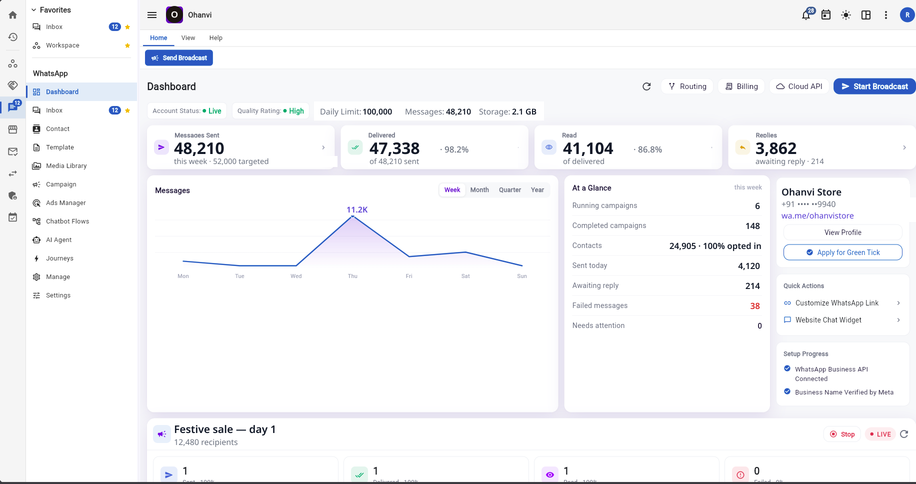Unstar Workspace in the Favorites list
The height and width of the screenshot is (484, 916).
[x=127, y=46]
